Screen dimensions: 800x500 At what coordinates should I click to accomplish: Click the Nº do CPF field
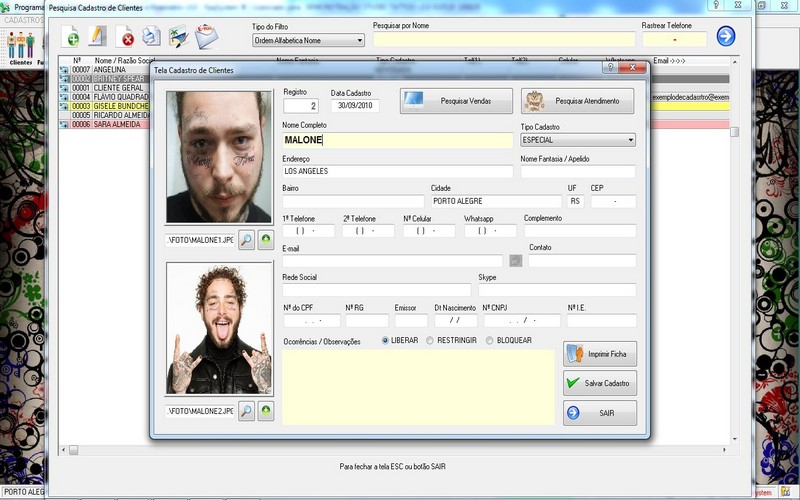(x=312, y=320)
